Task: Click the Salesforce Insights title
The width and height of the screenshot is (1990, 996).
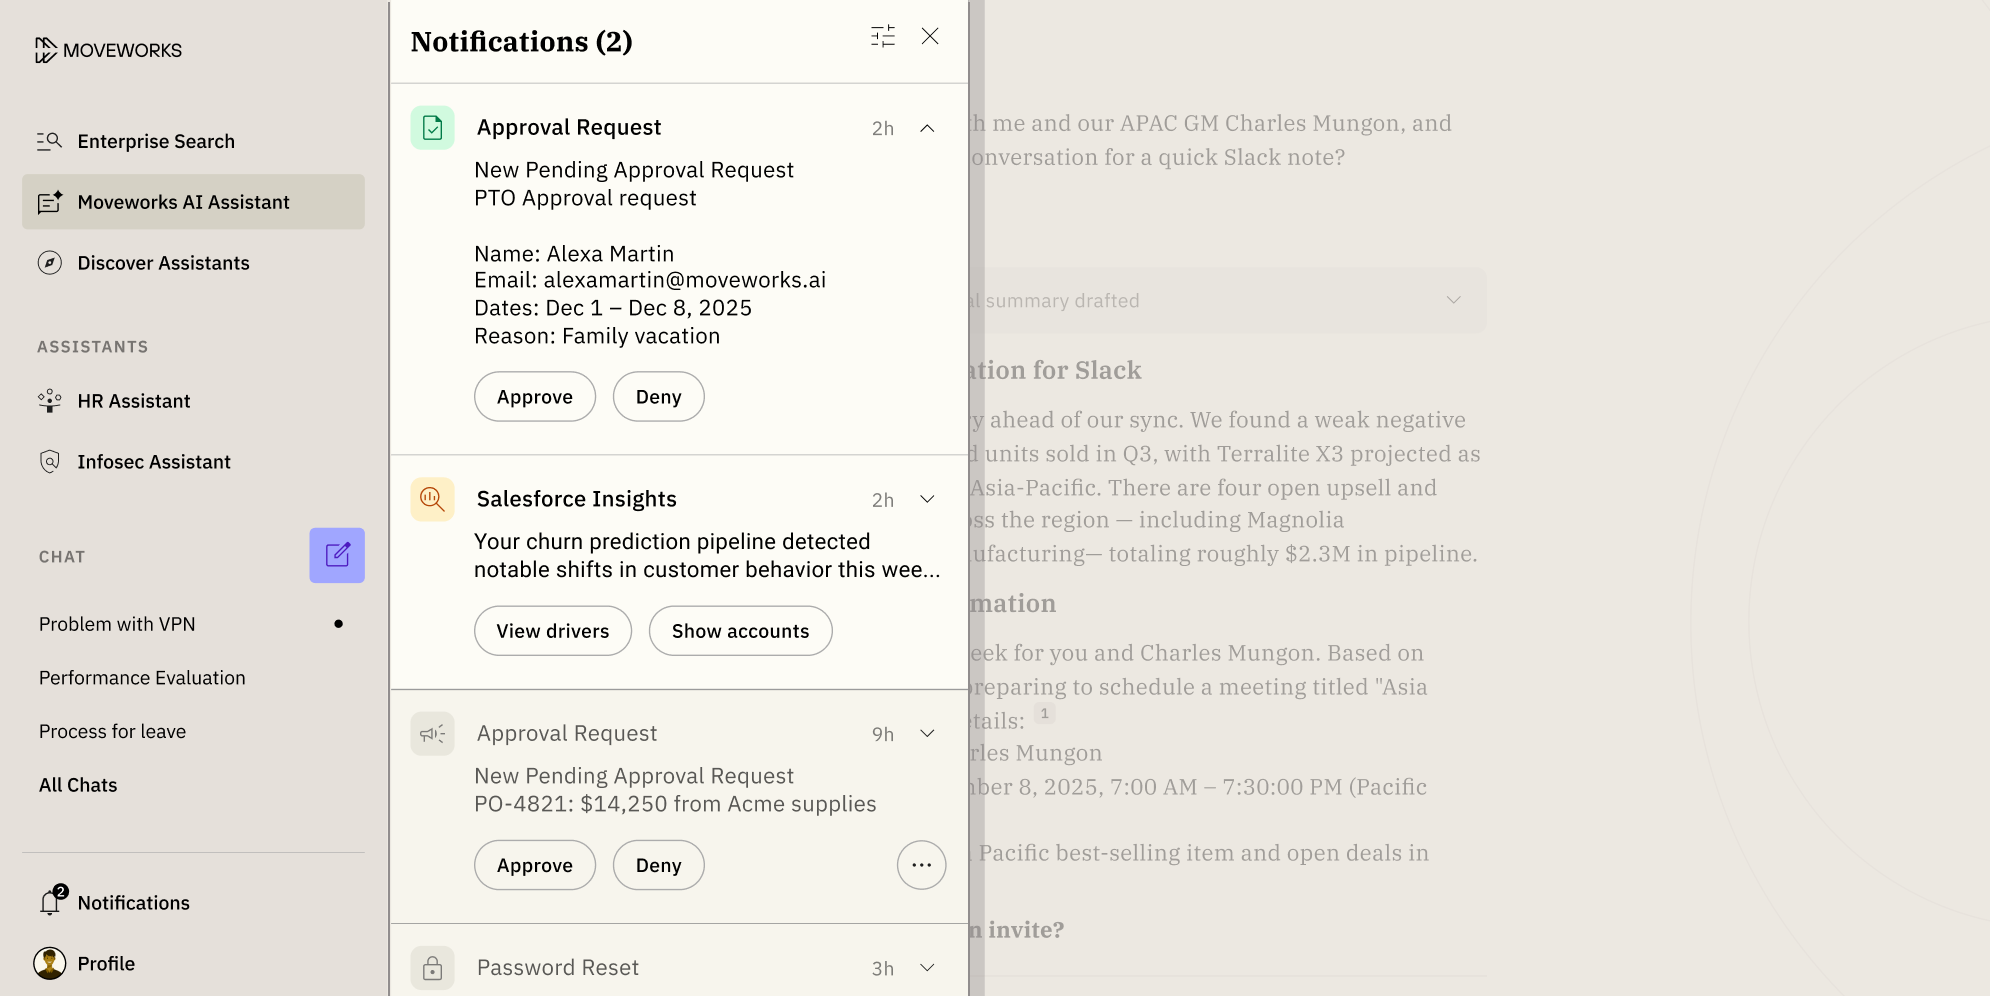Action: point(577,499)
